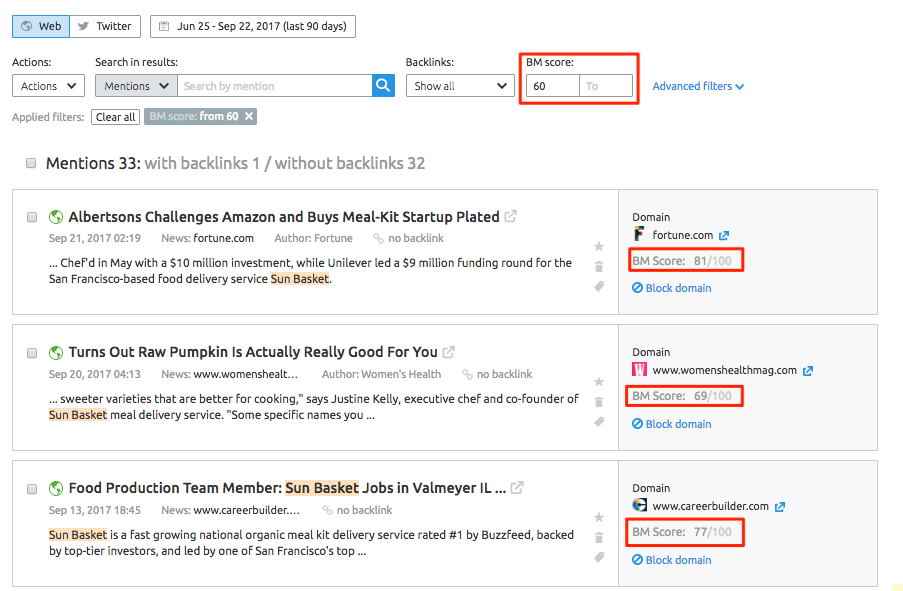Click external link icon next to Raw Pumpkin title
903x591 pixels.
coord(449,351)
